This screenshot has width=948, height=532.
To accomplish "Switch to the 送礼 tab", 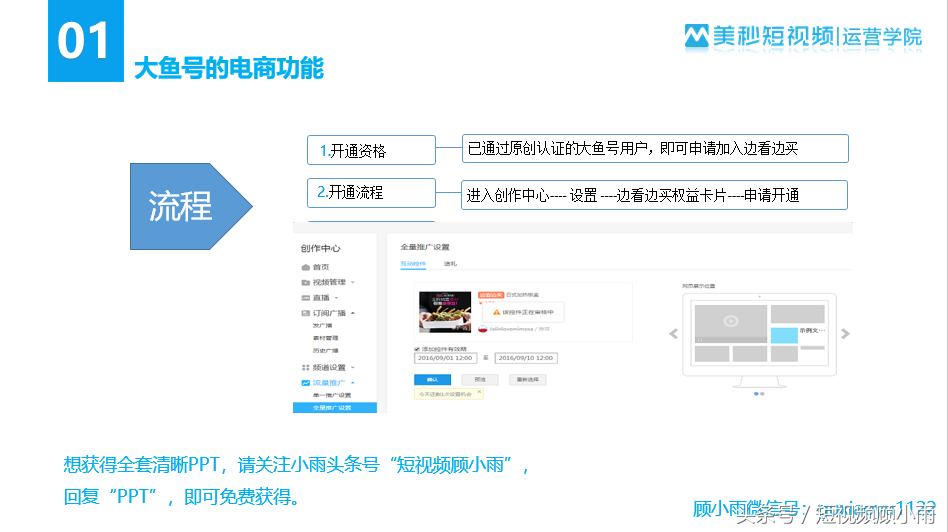I will click(x=450, y=264).
